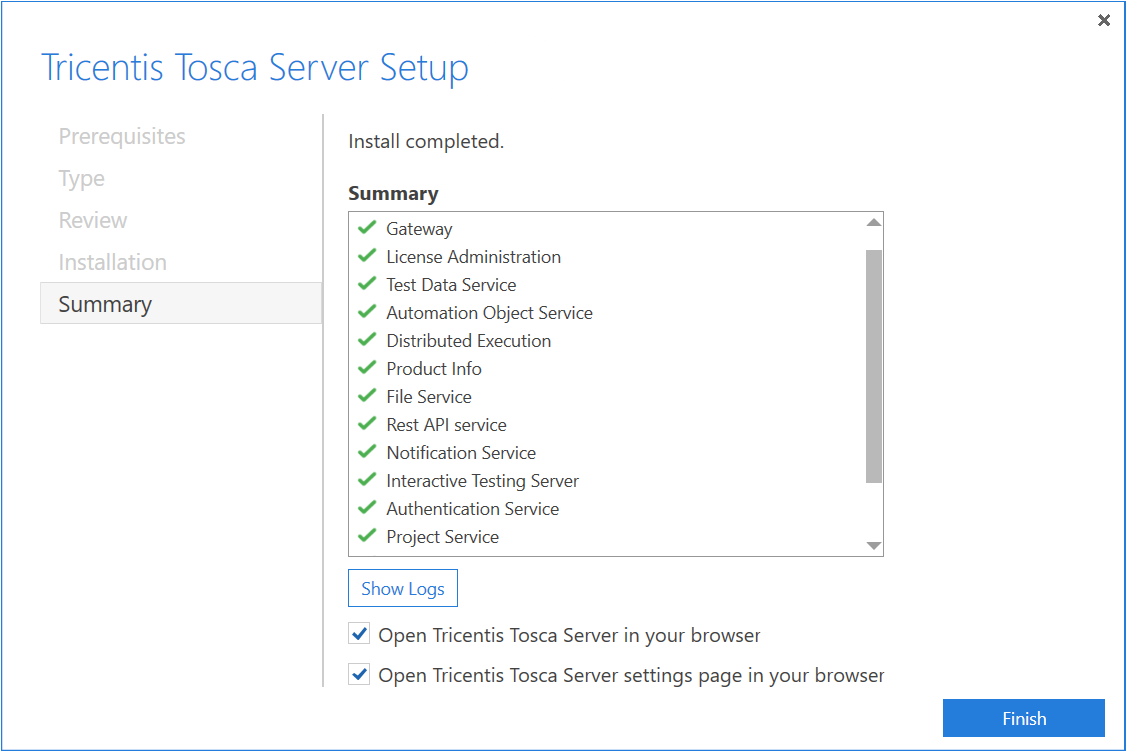Click Finish to close the setup
The width and height of the screenshot is (1127, 752).
(x=1023, y=718)
